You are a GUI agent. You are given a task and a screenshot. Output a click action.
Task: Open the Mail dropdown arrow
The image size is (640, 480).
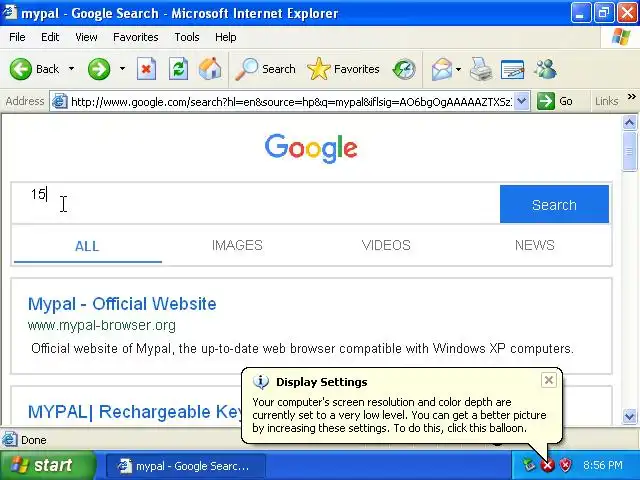tap(458, 69)
